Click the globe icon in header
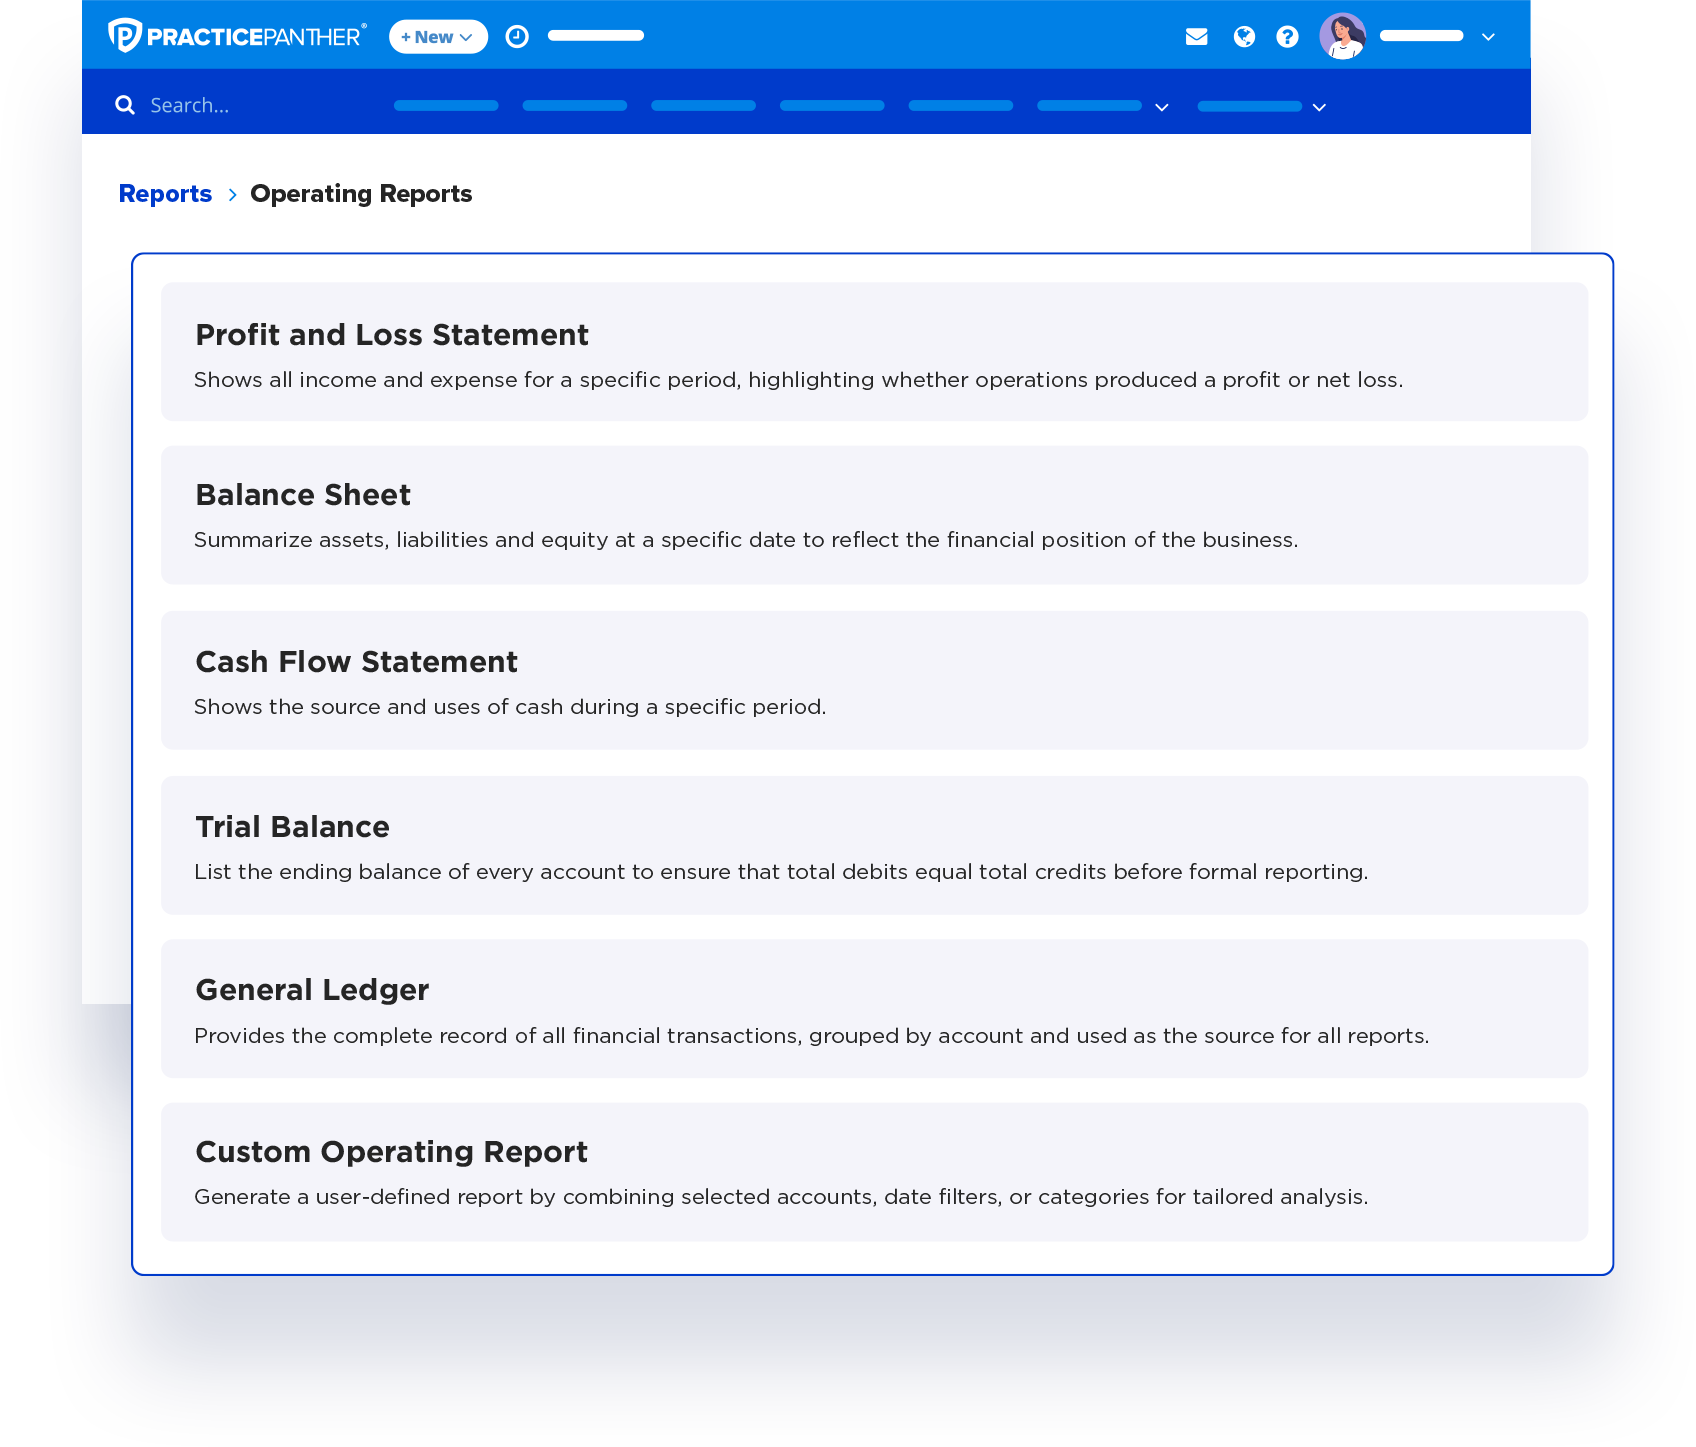Screen dimensions: 1696x1447 coord(1244,37)
